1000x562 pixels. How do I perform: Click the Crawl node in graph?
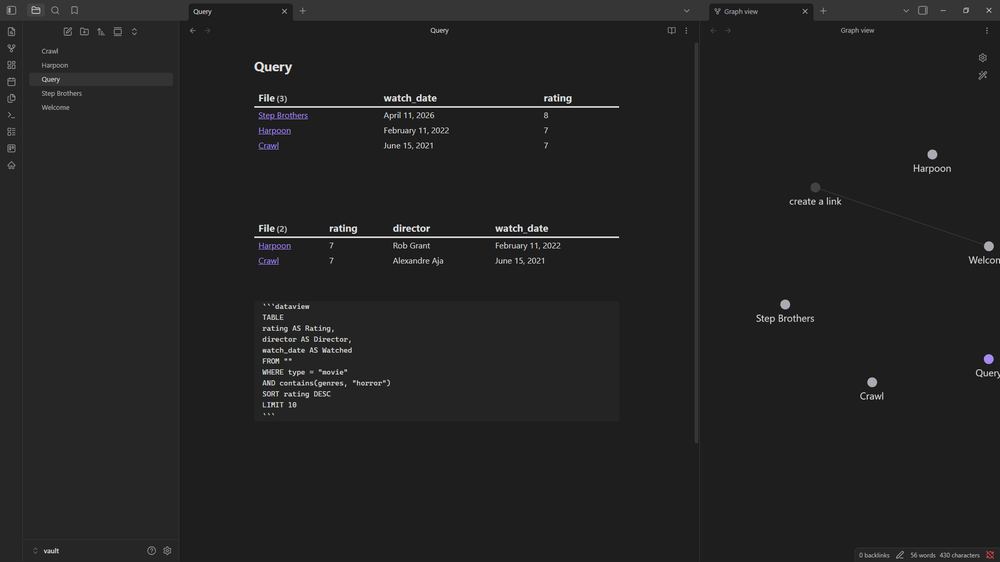pyautogui.click(x=872, y=382)
